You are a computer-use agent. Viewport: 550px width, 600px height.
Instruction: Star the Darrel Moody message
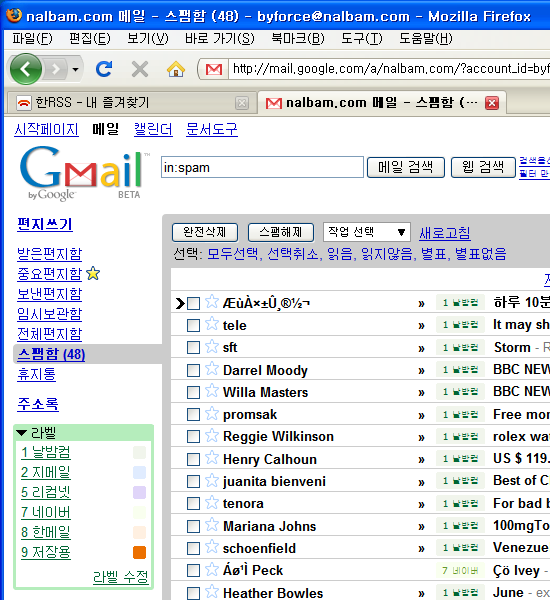tap(212, 368)
